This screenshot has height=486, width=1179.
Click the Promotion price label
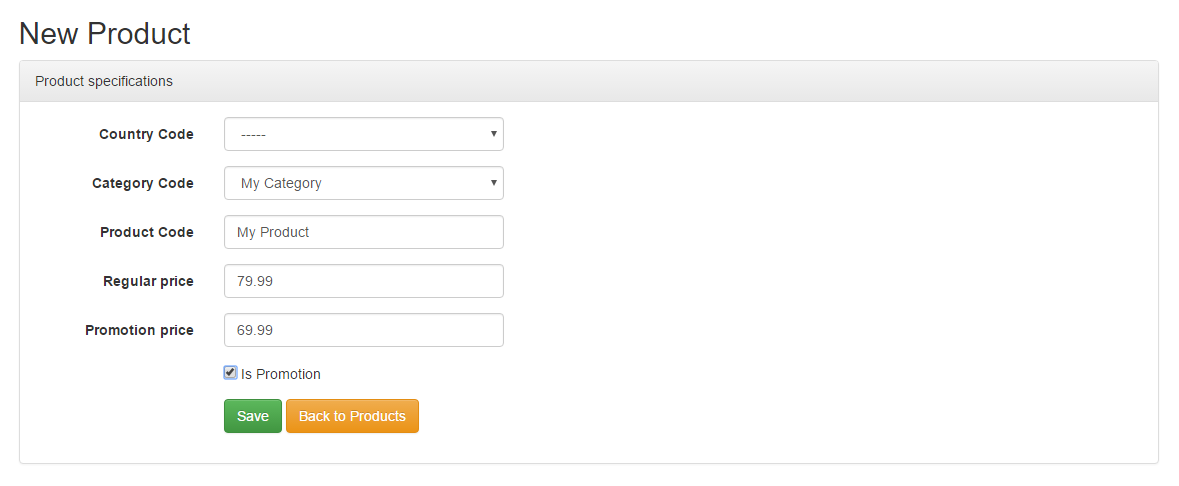(x=139, y=330)
